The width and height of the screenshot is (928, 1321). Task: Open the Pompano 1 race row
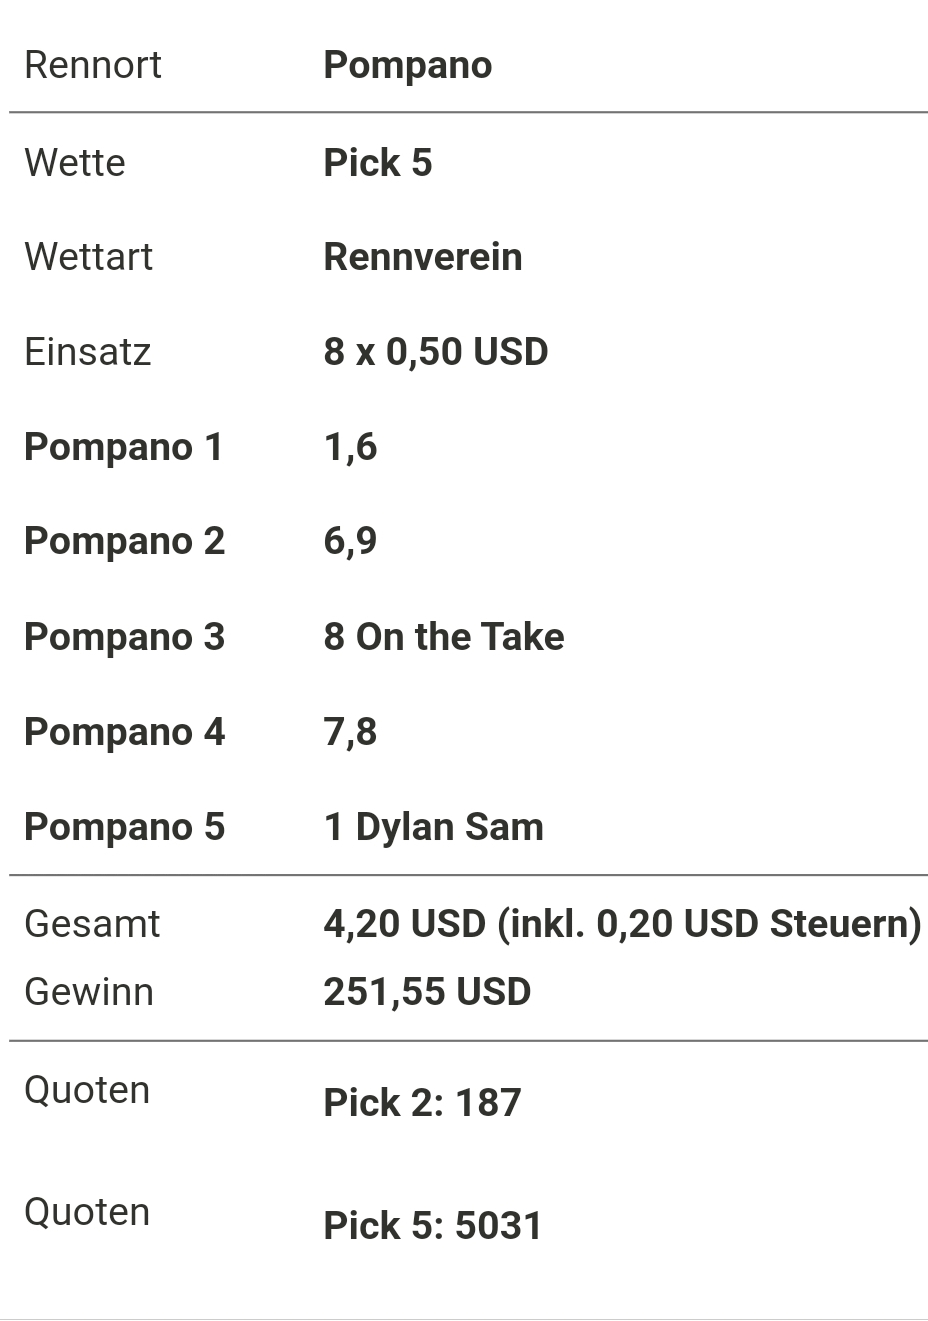point(468,447)
